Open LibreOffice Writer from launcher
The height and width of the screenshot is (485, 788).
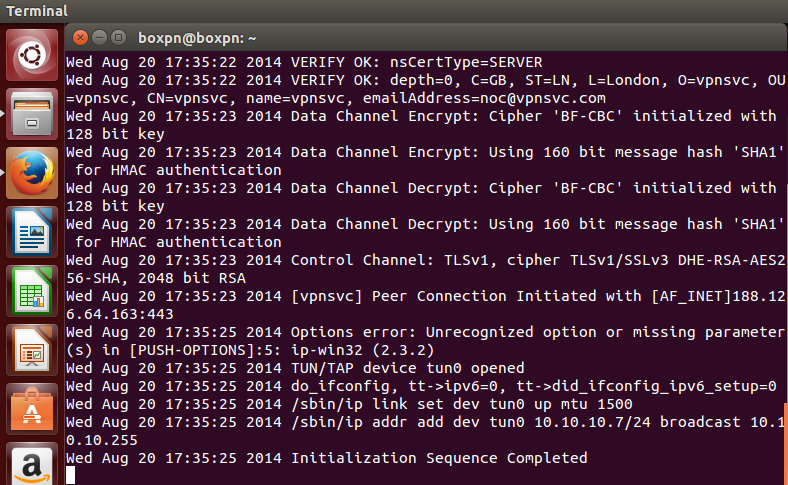(x=32, y=232)
